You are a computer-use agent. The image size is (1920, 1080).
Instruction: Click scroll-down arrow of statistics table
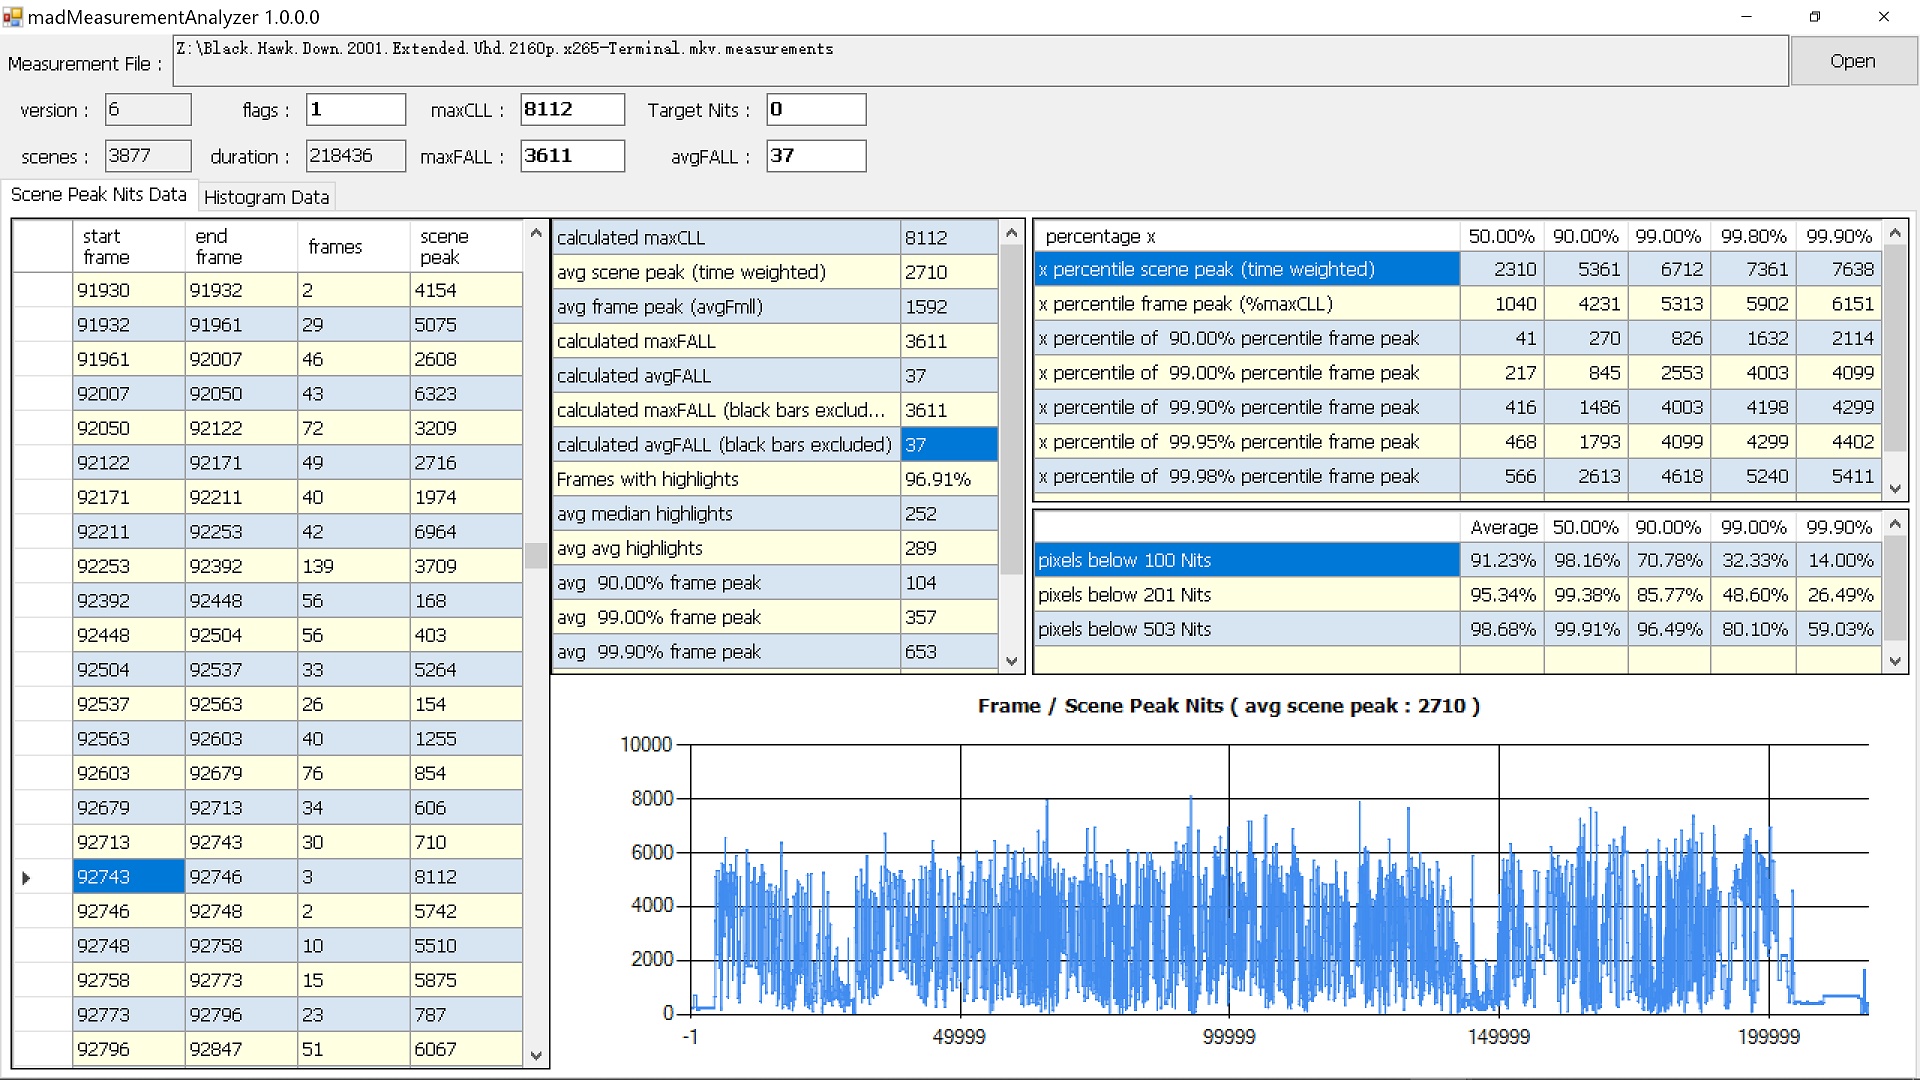coord(1012,661)
